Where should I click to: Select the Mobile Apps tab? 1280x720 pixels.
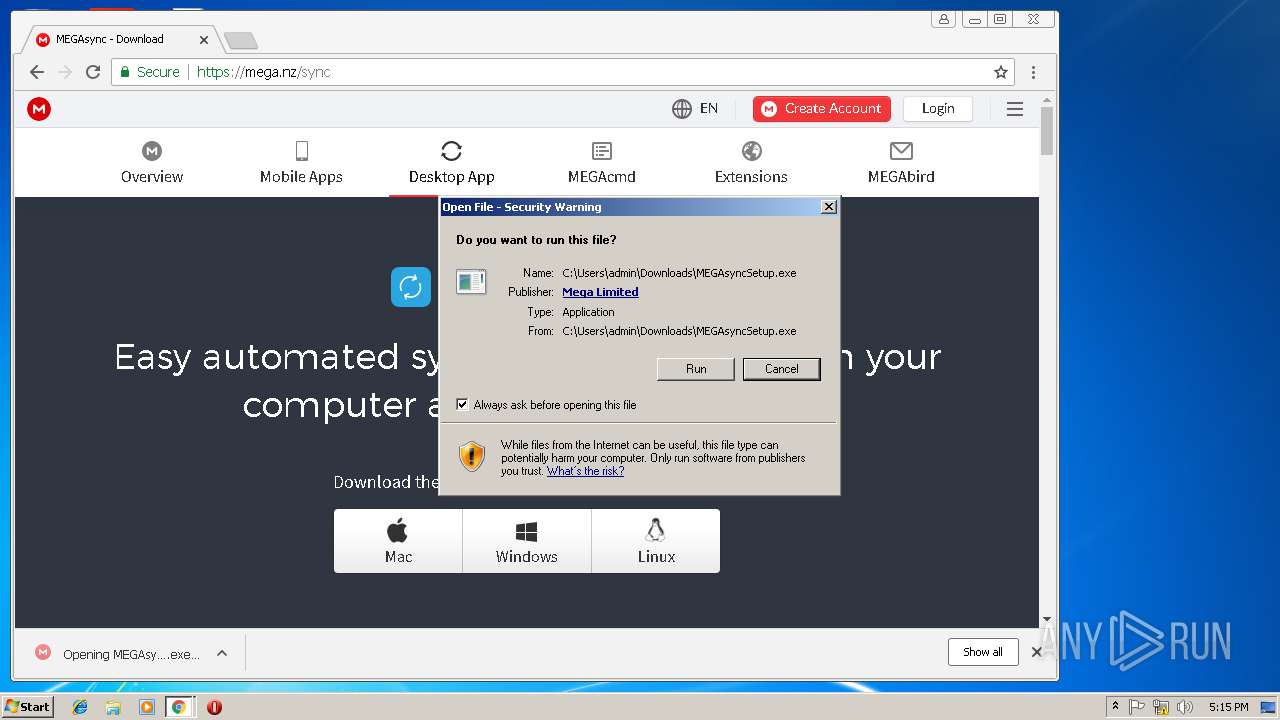click(x=301, y=163)
